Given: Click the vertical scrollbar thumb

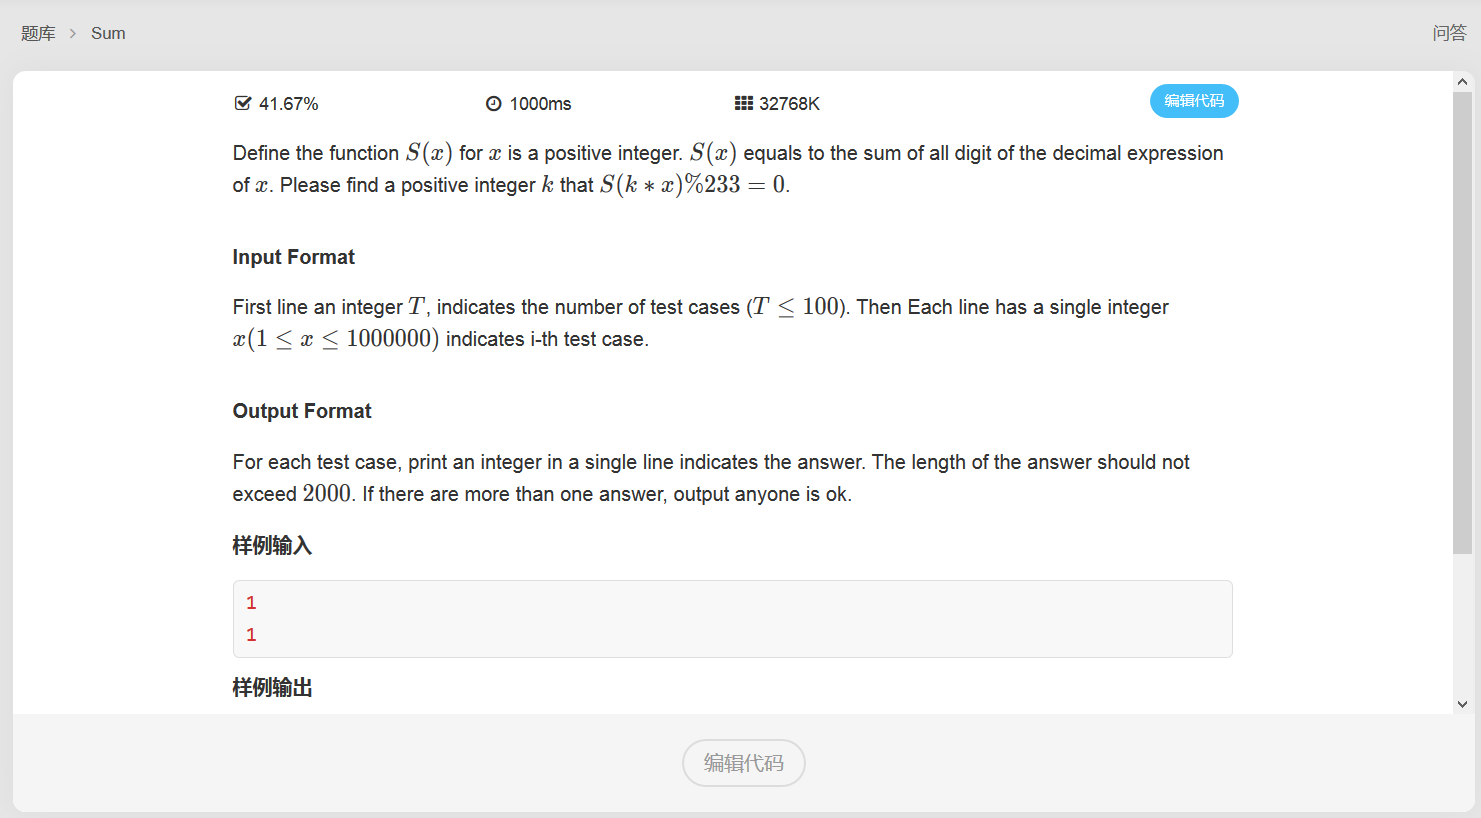Looking at the screenshot, I should click(1462, 323).
